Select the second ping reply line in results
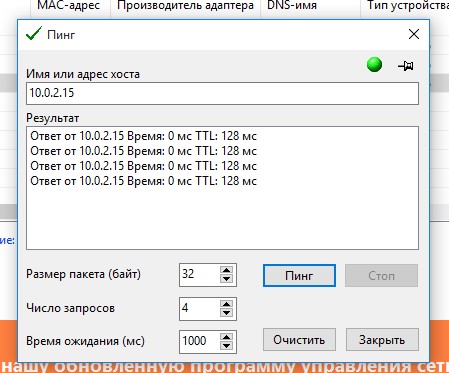Viewport: 449px width, 373px height. (143, 151)
